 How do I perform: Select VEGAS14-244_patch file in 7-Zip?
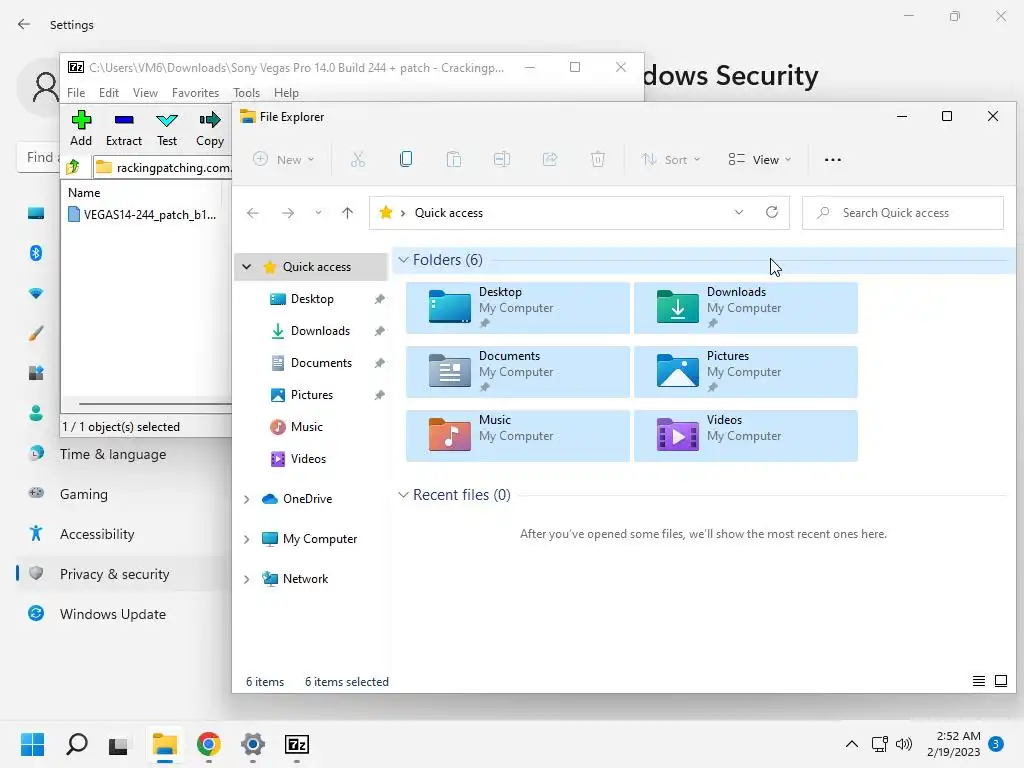point(142,214)
